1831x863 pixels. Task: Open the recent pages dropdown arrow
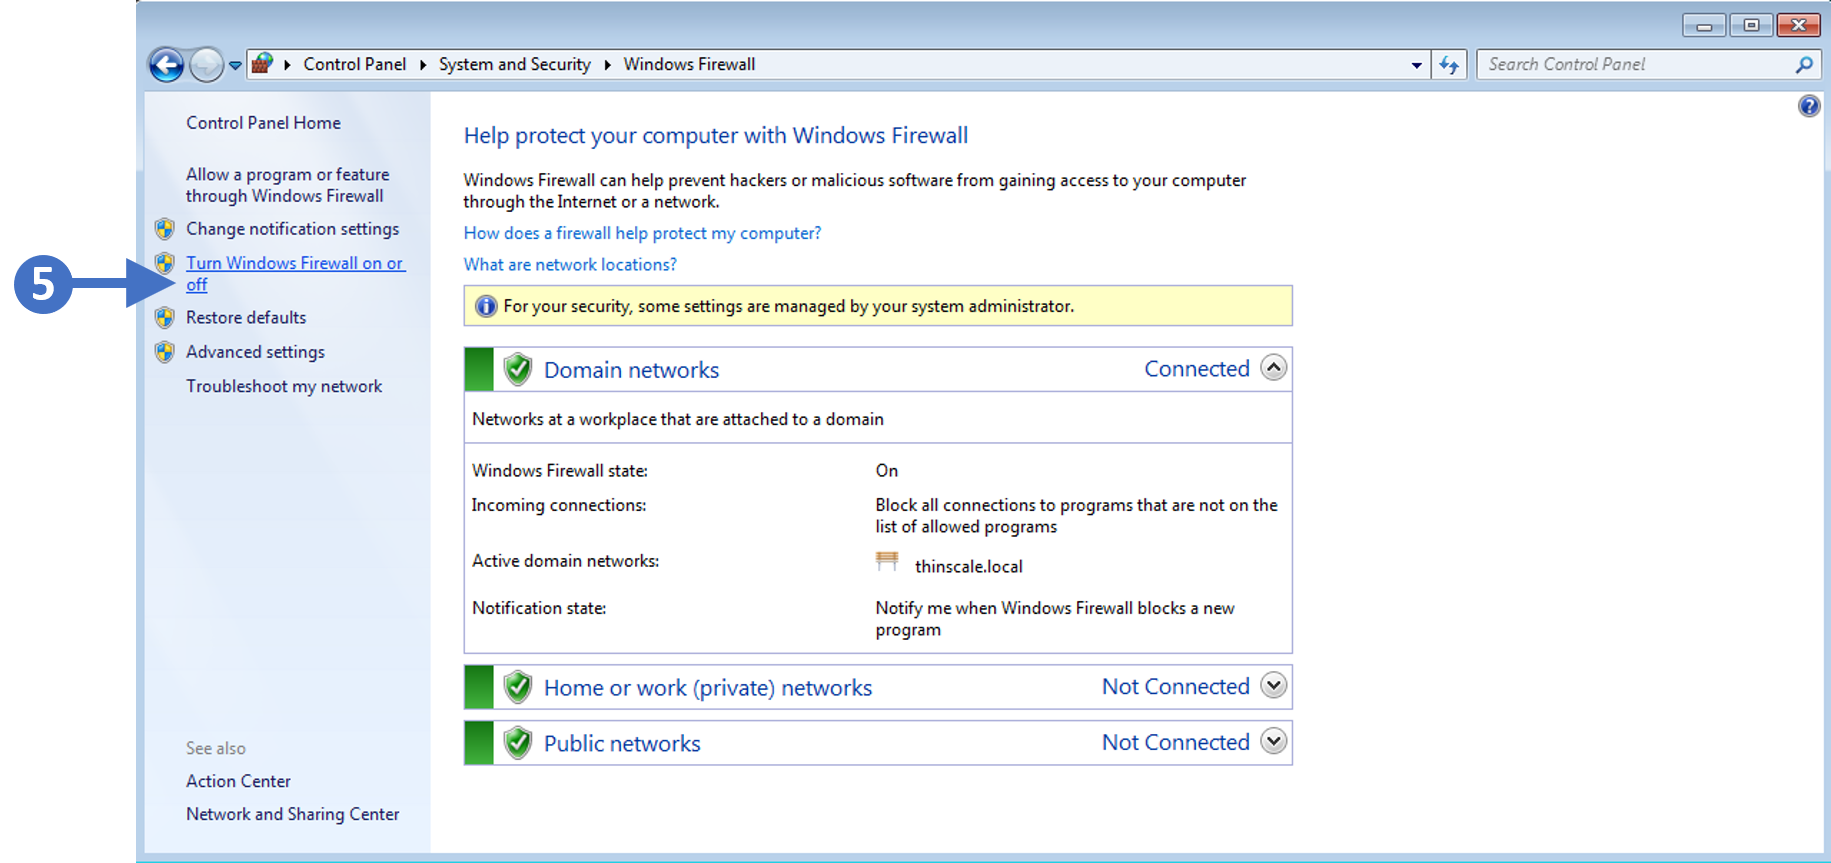pos(235,65)
